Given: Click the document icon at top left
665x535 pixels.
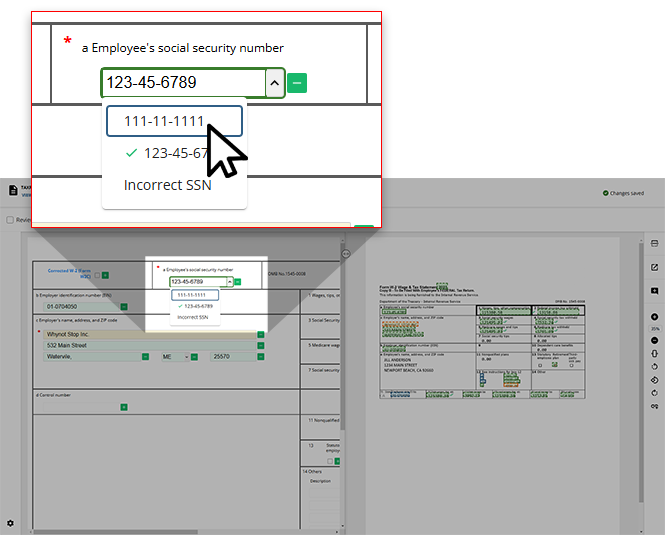Looking at the screenshot, I should [x=13, y=190].
